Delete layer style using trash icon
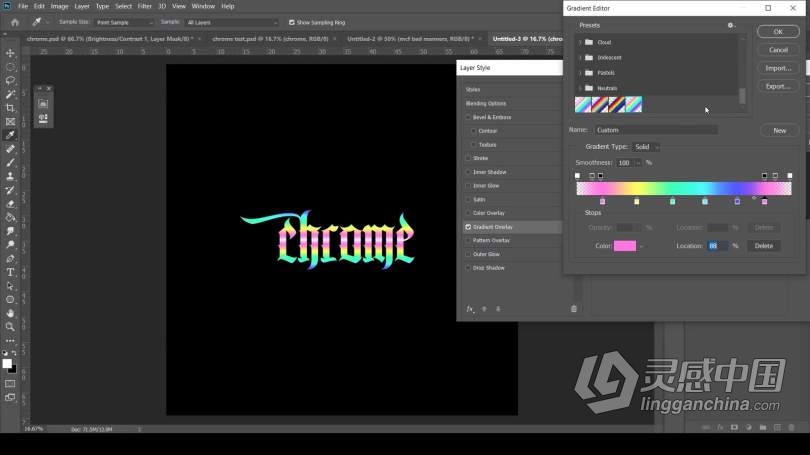810x455 pixels. point(573,309)
